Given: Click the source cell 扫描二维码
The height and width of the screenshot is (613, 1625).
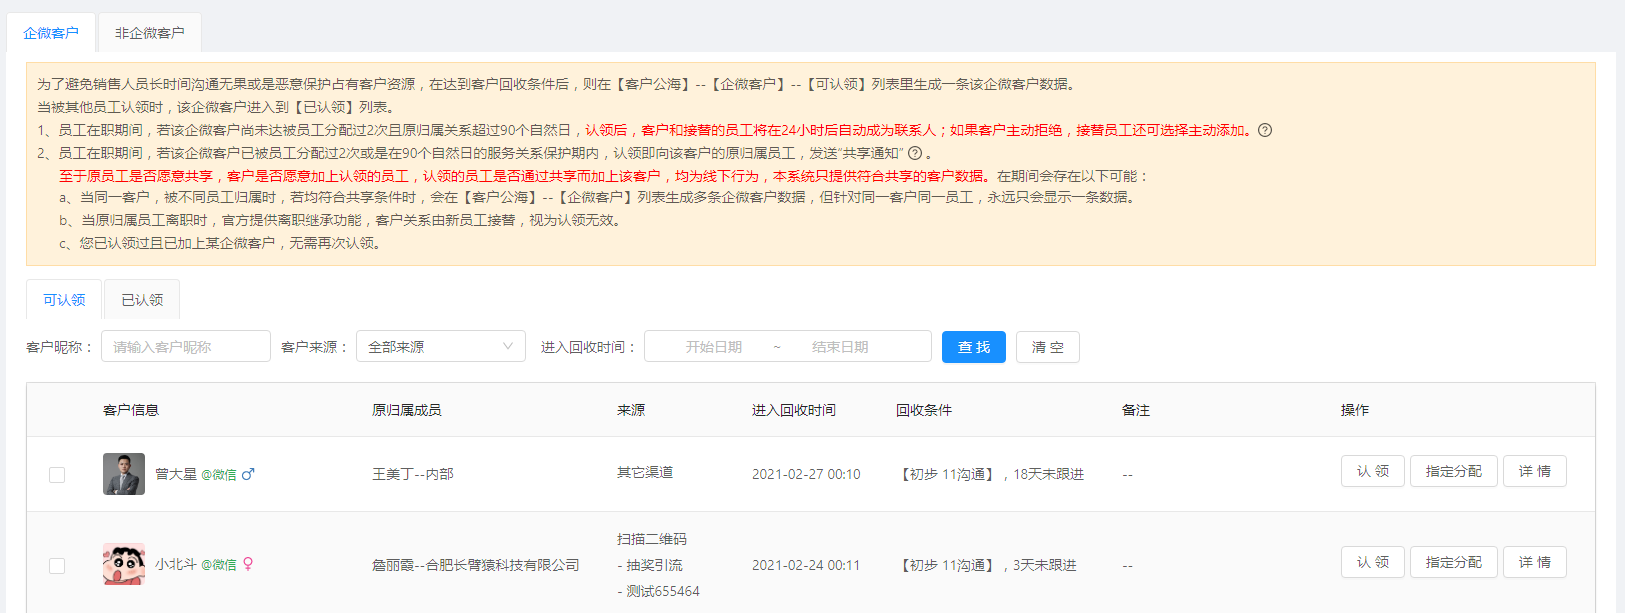Looking at the screenshot, I should [x=652, y=539].
